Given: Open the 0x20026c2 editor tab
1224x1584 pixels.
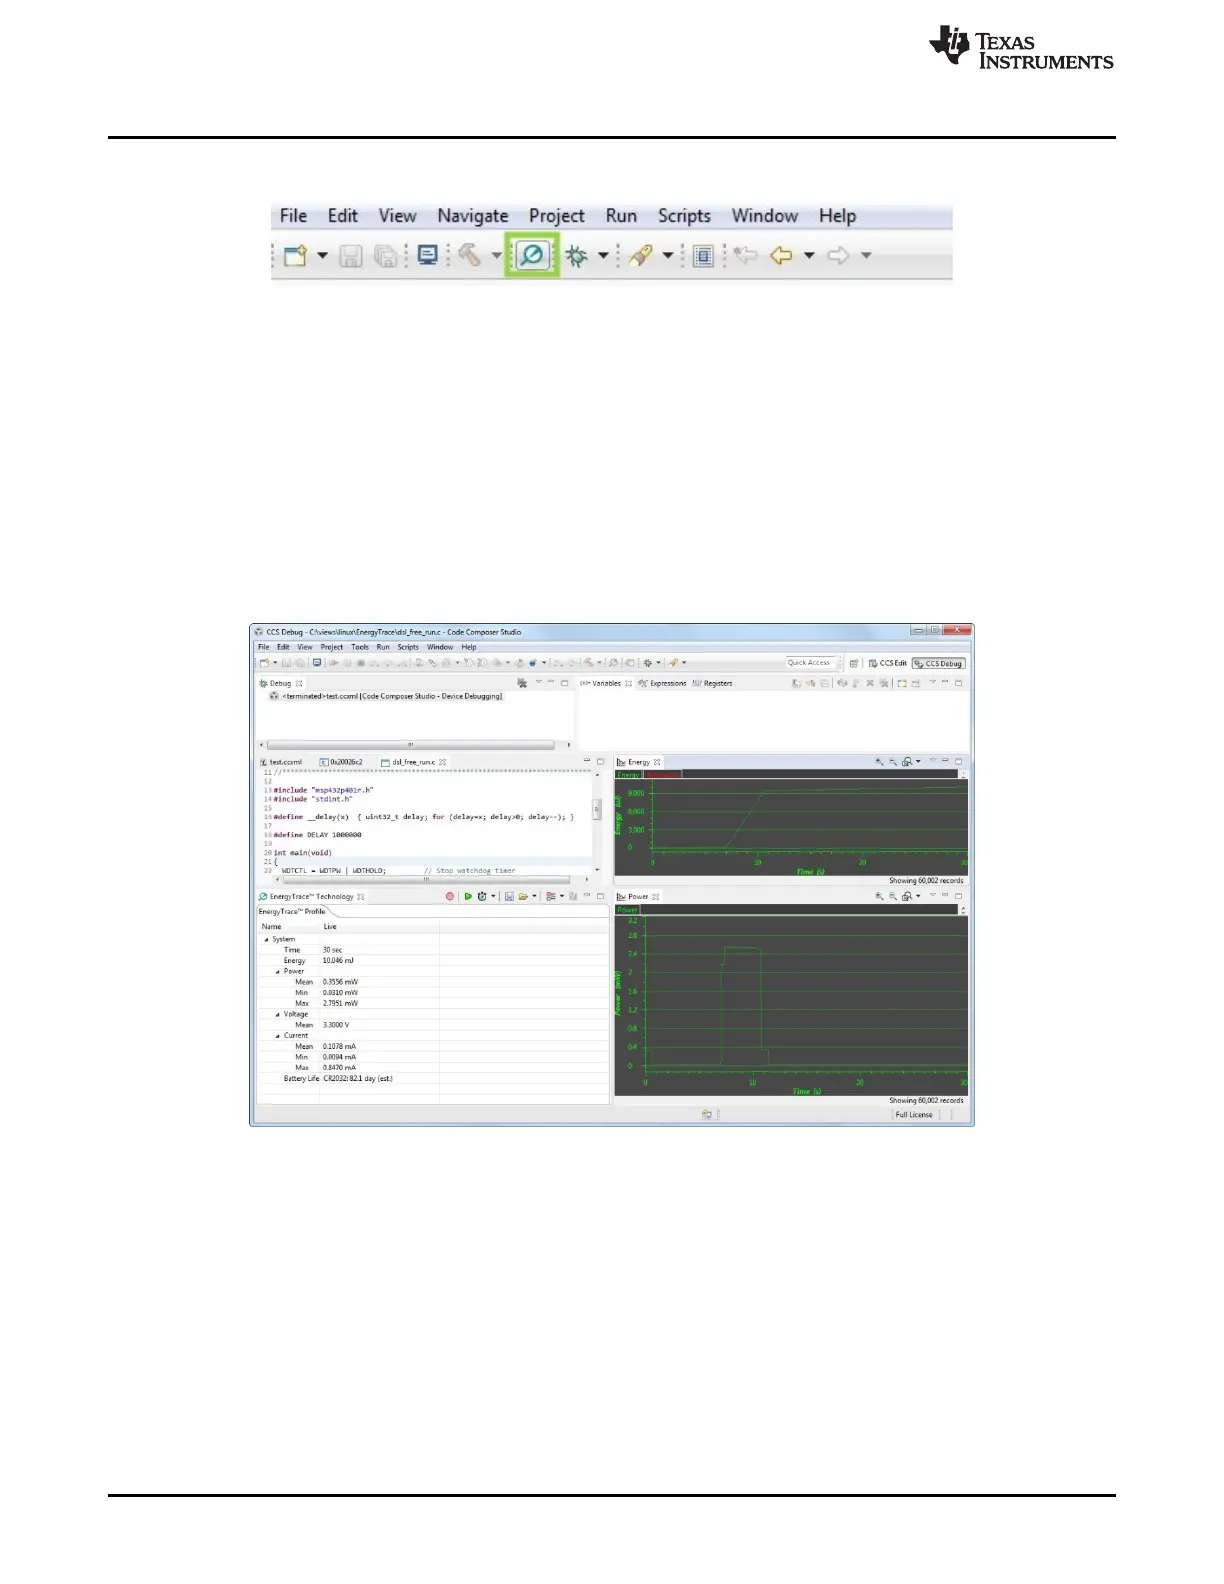Looking at the screenshot, I should click(x=341, y=762).
